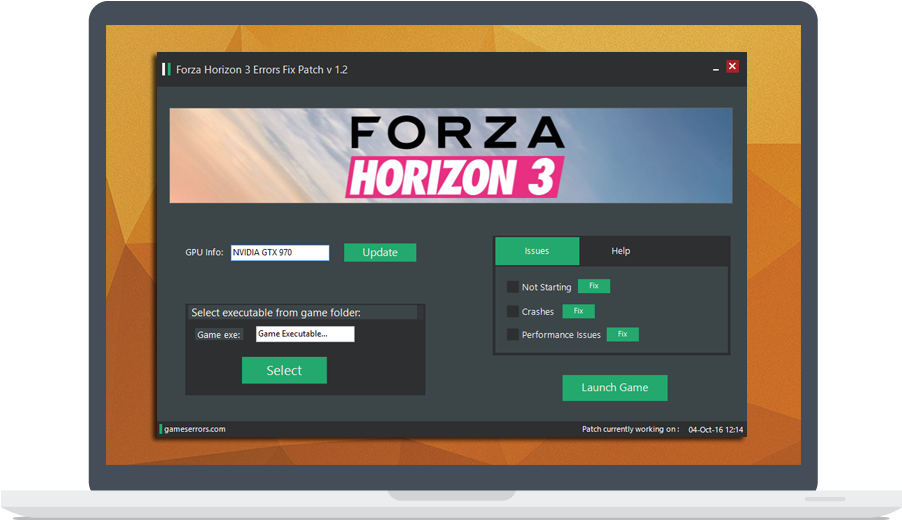The image size is (902, 520).
Task: Click the date '04-Oct-16 12:14' in status bar
Action: [716, 430]
